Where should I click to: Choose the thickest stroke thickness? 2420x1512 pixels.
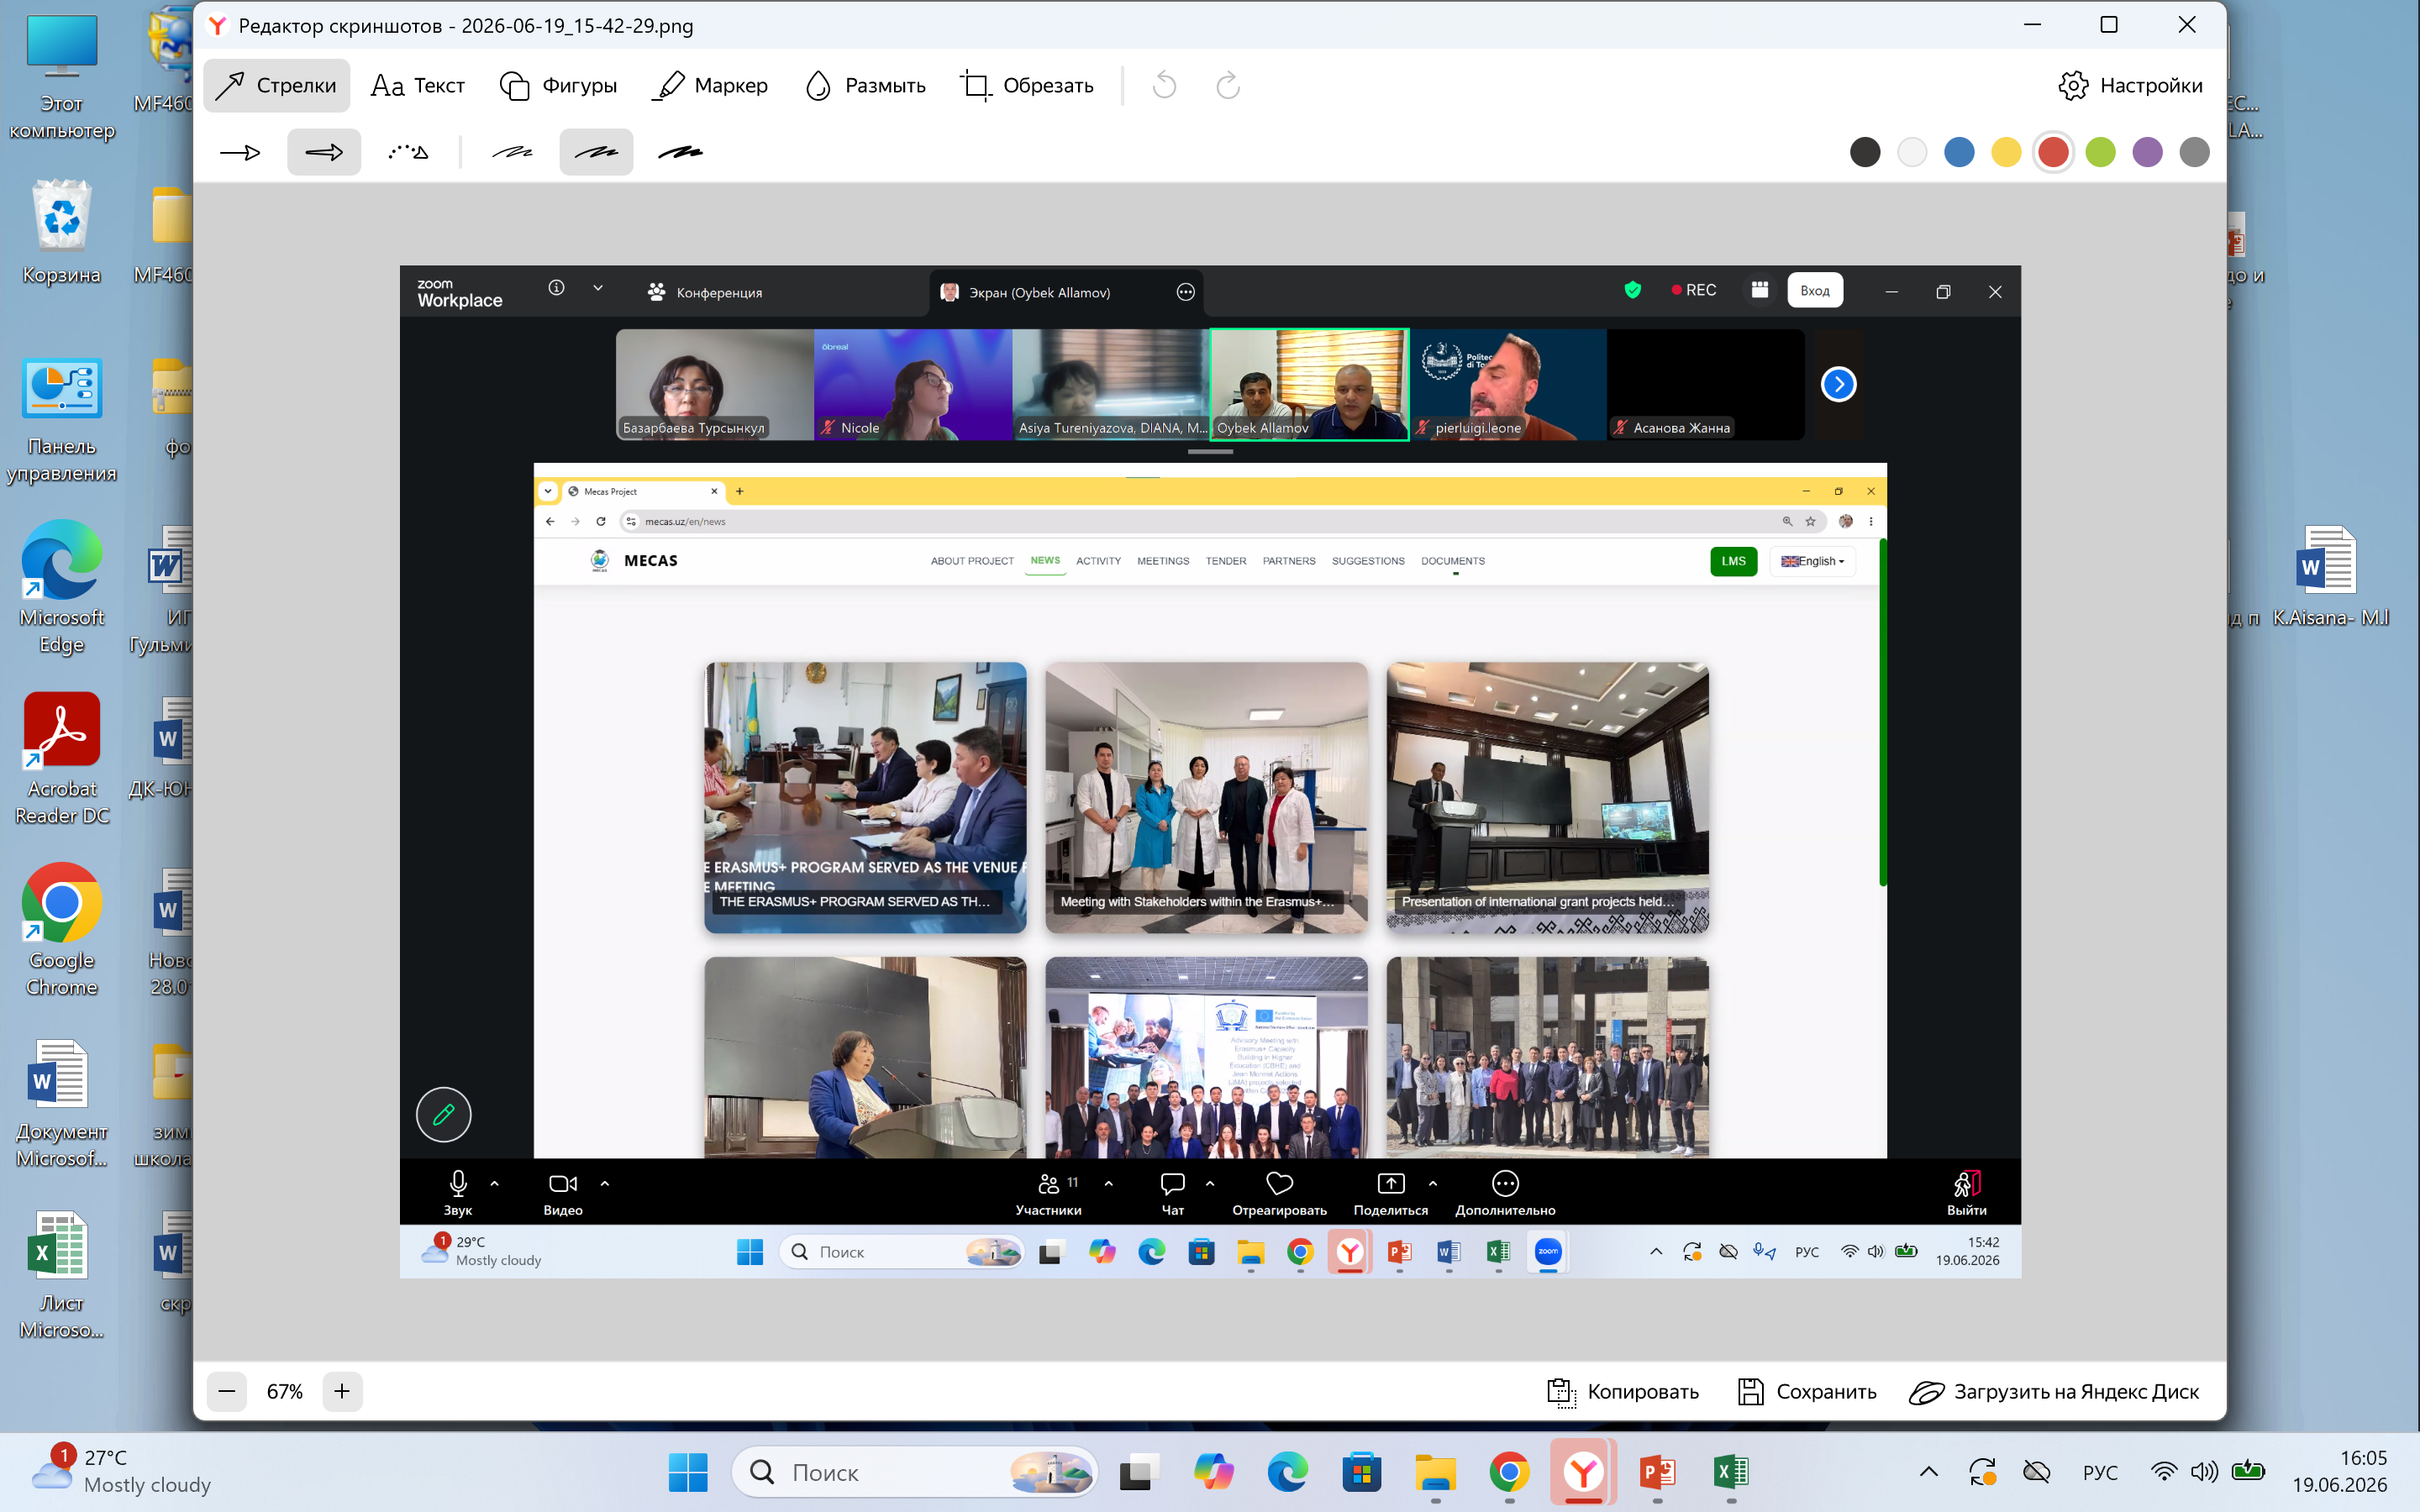click(x=680, y=152)
